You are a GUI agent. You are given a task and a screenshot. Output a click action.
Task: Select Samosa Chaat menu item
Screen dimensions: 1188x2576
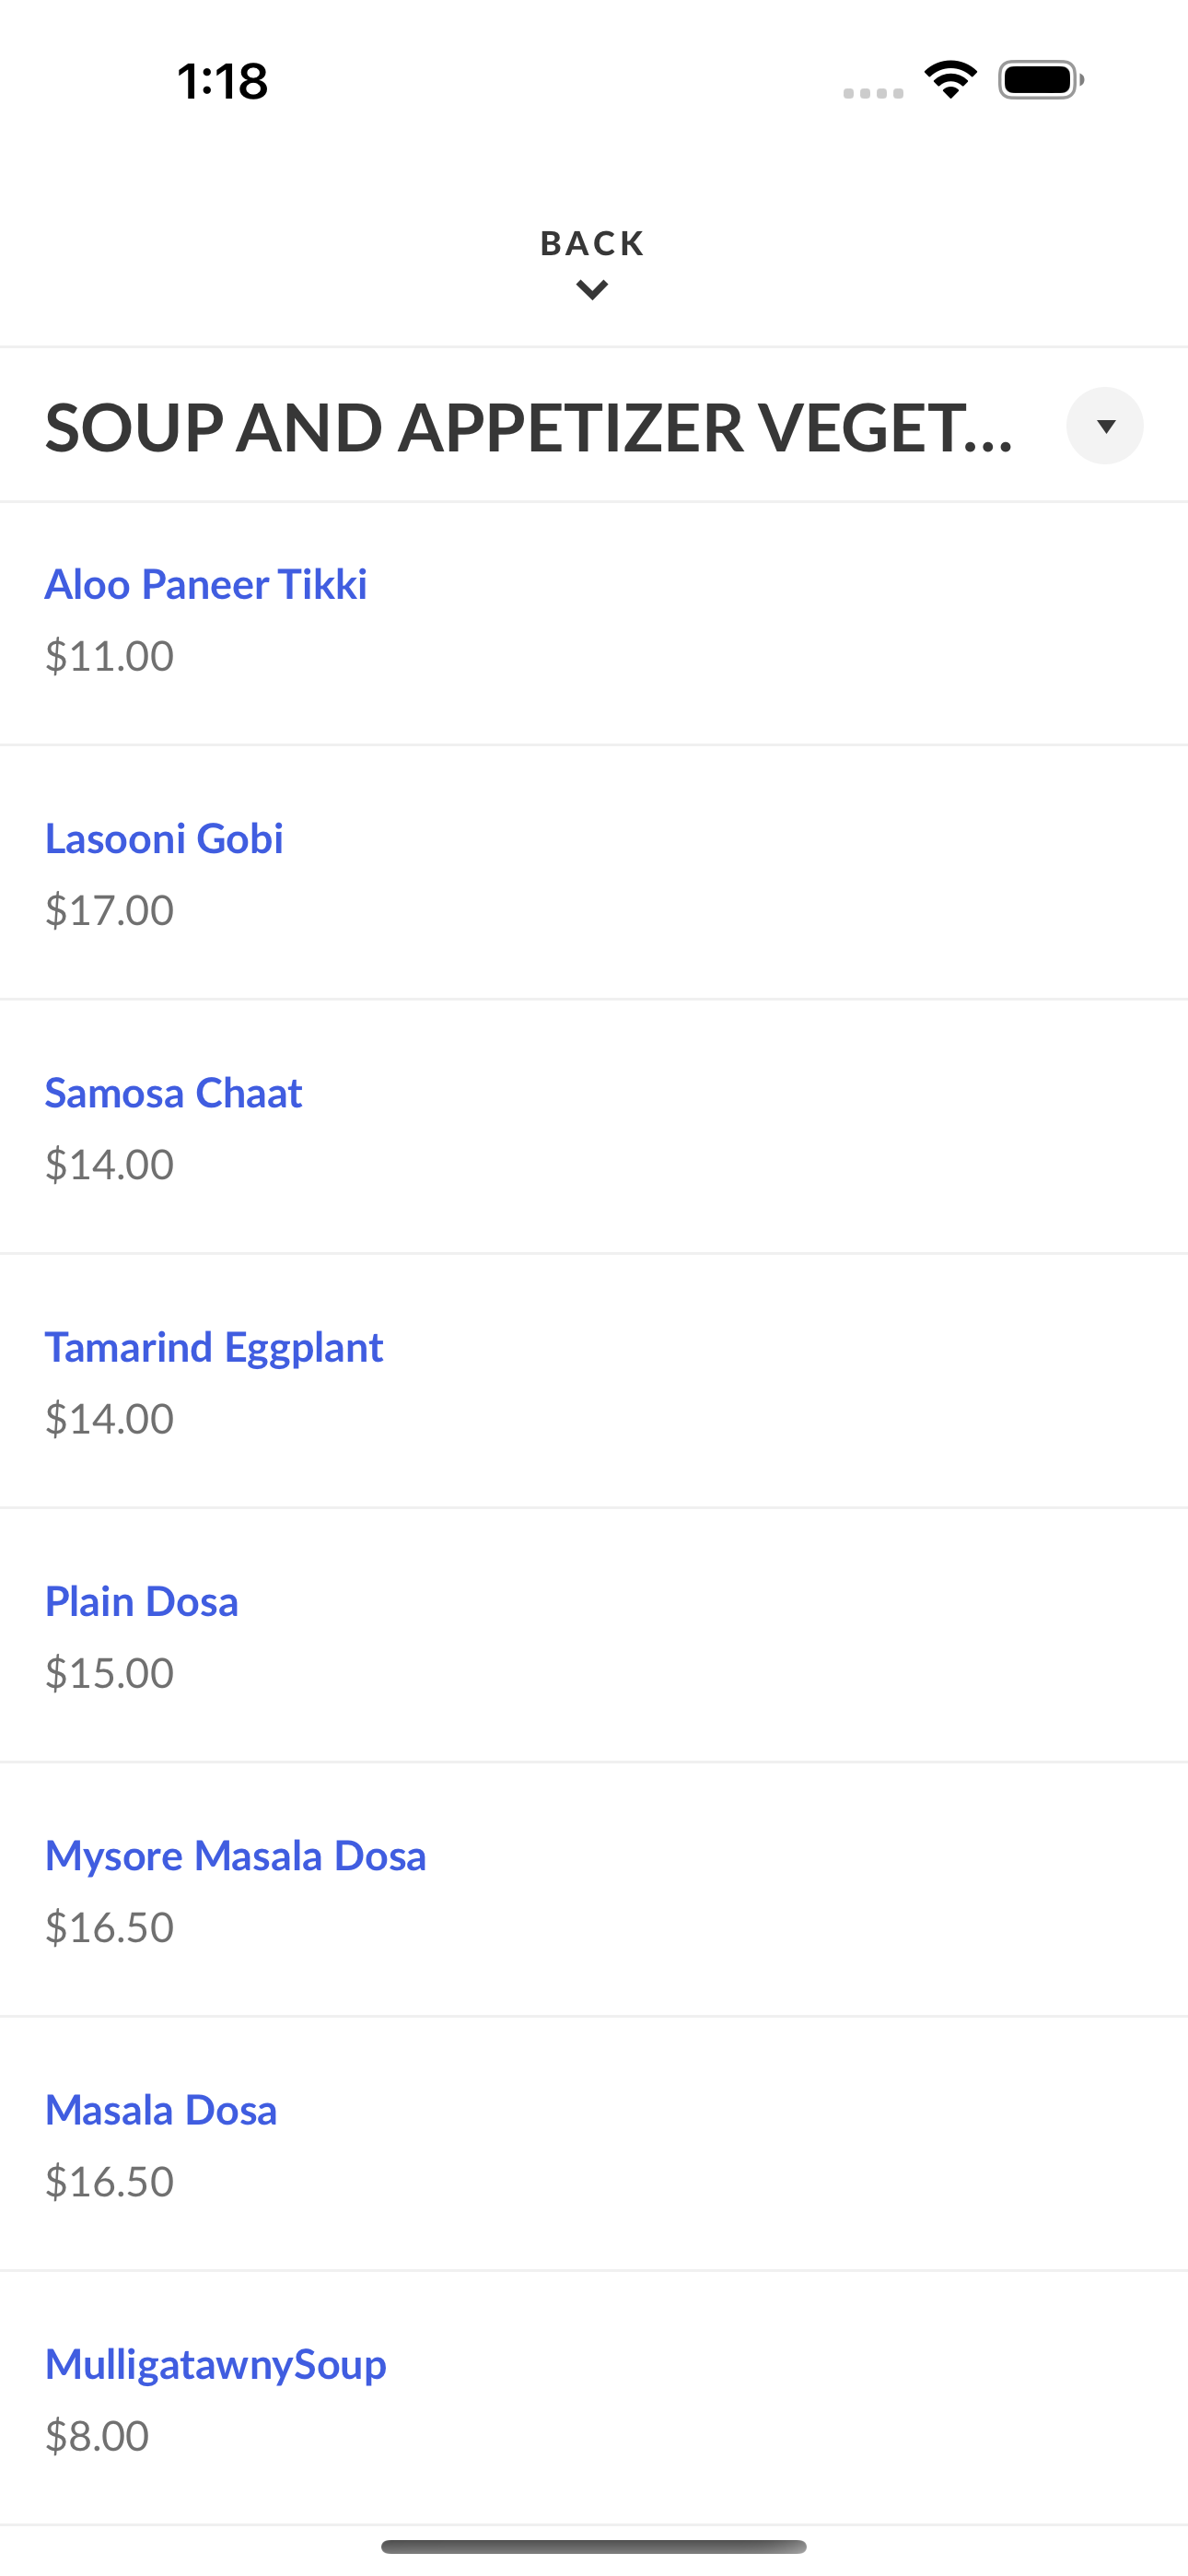pyautogui.click(x=173, y=1092)
